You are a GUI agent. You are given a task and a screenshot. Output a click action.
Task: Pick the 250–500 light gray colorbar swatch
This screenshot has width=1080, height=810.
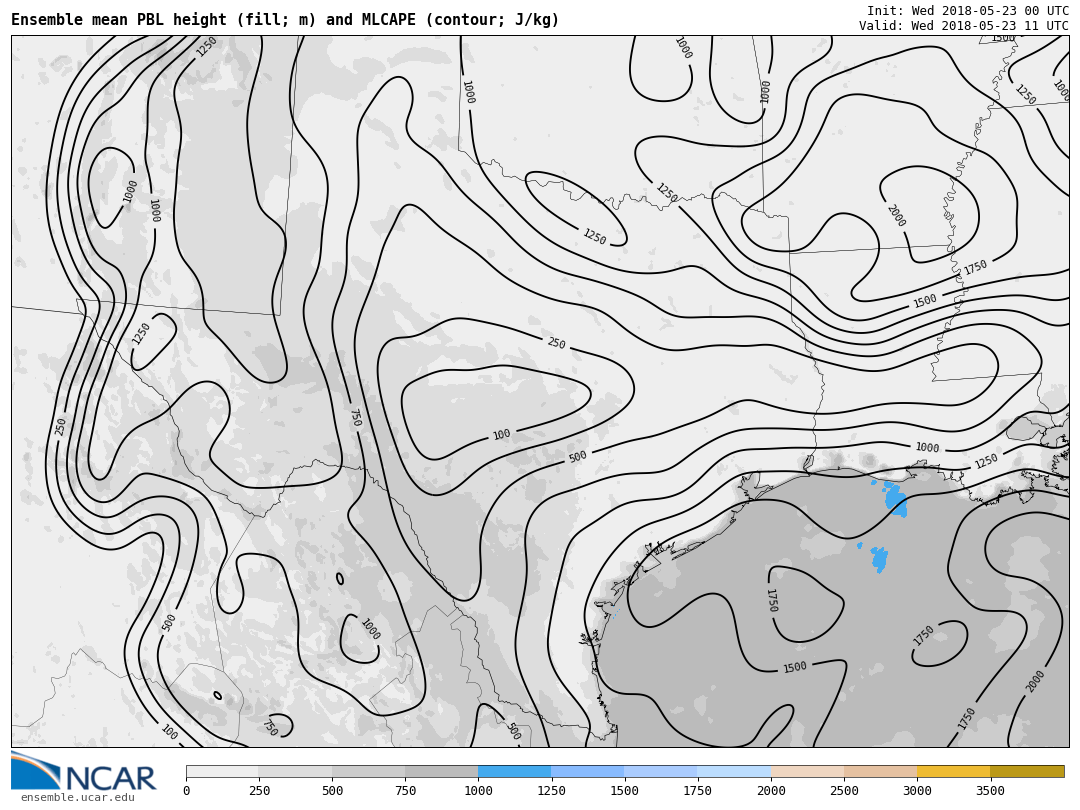pyautogui.click(x=295, y=771)
